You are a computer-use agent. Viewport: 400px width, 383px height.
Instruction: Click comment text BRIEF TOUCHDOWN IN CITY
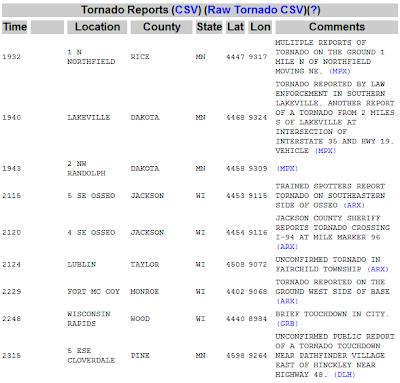pyautogui.click(x=332, y=314)
